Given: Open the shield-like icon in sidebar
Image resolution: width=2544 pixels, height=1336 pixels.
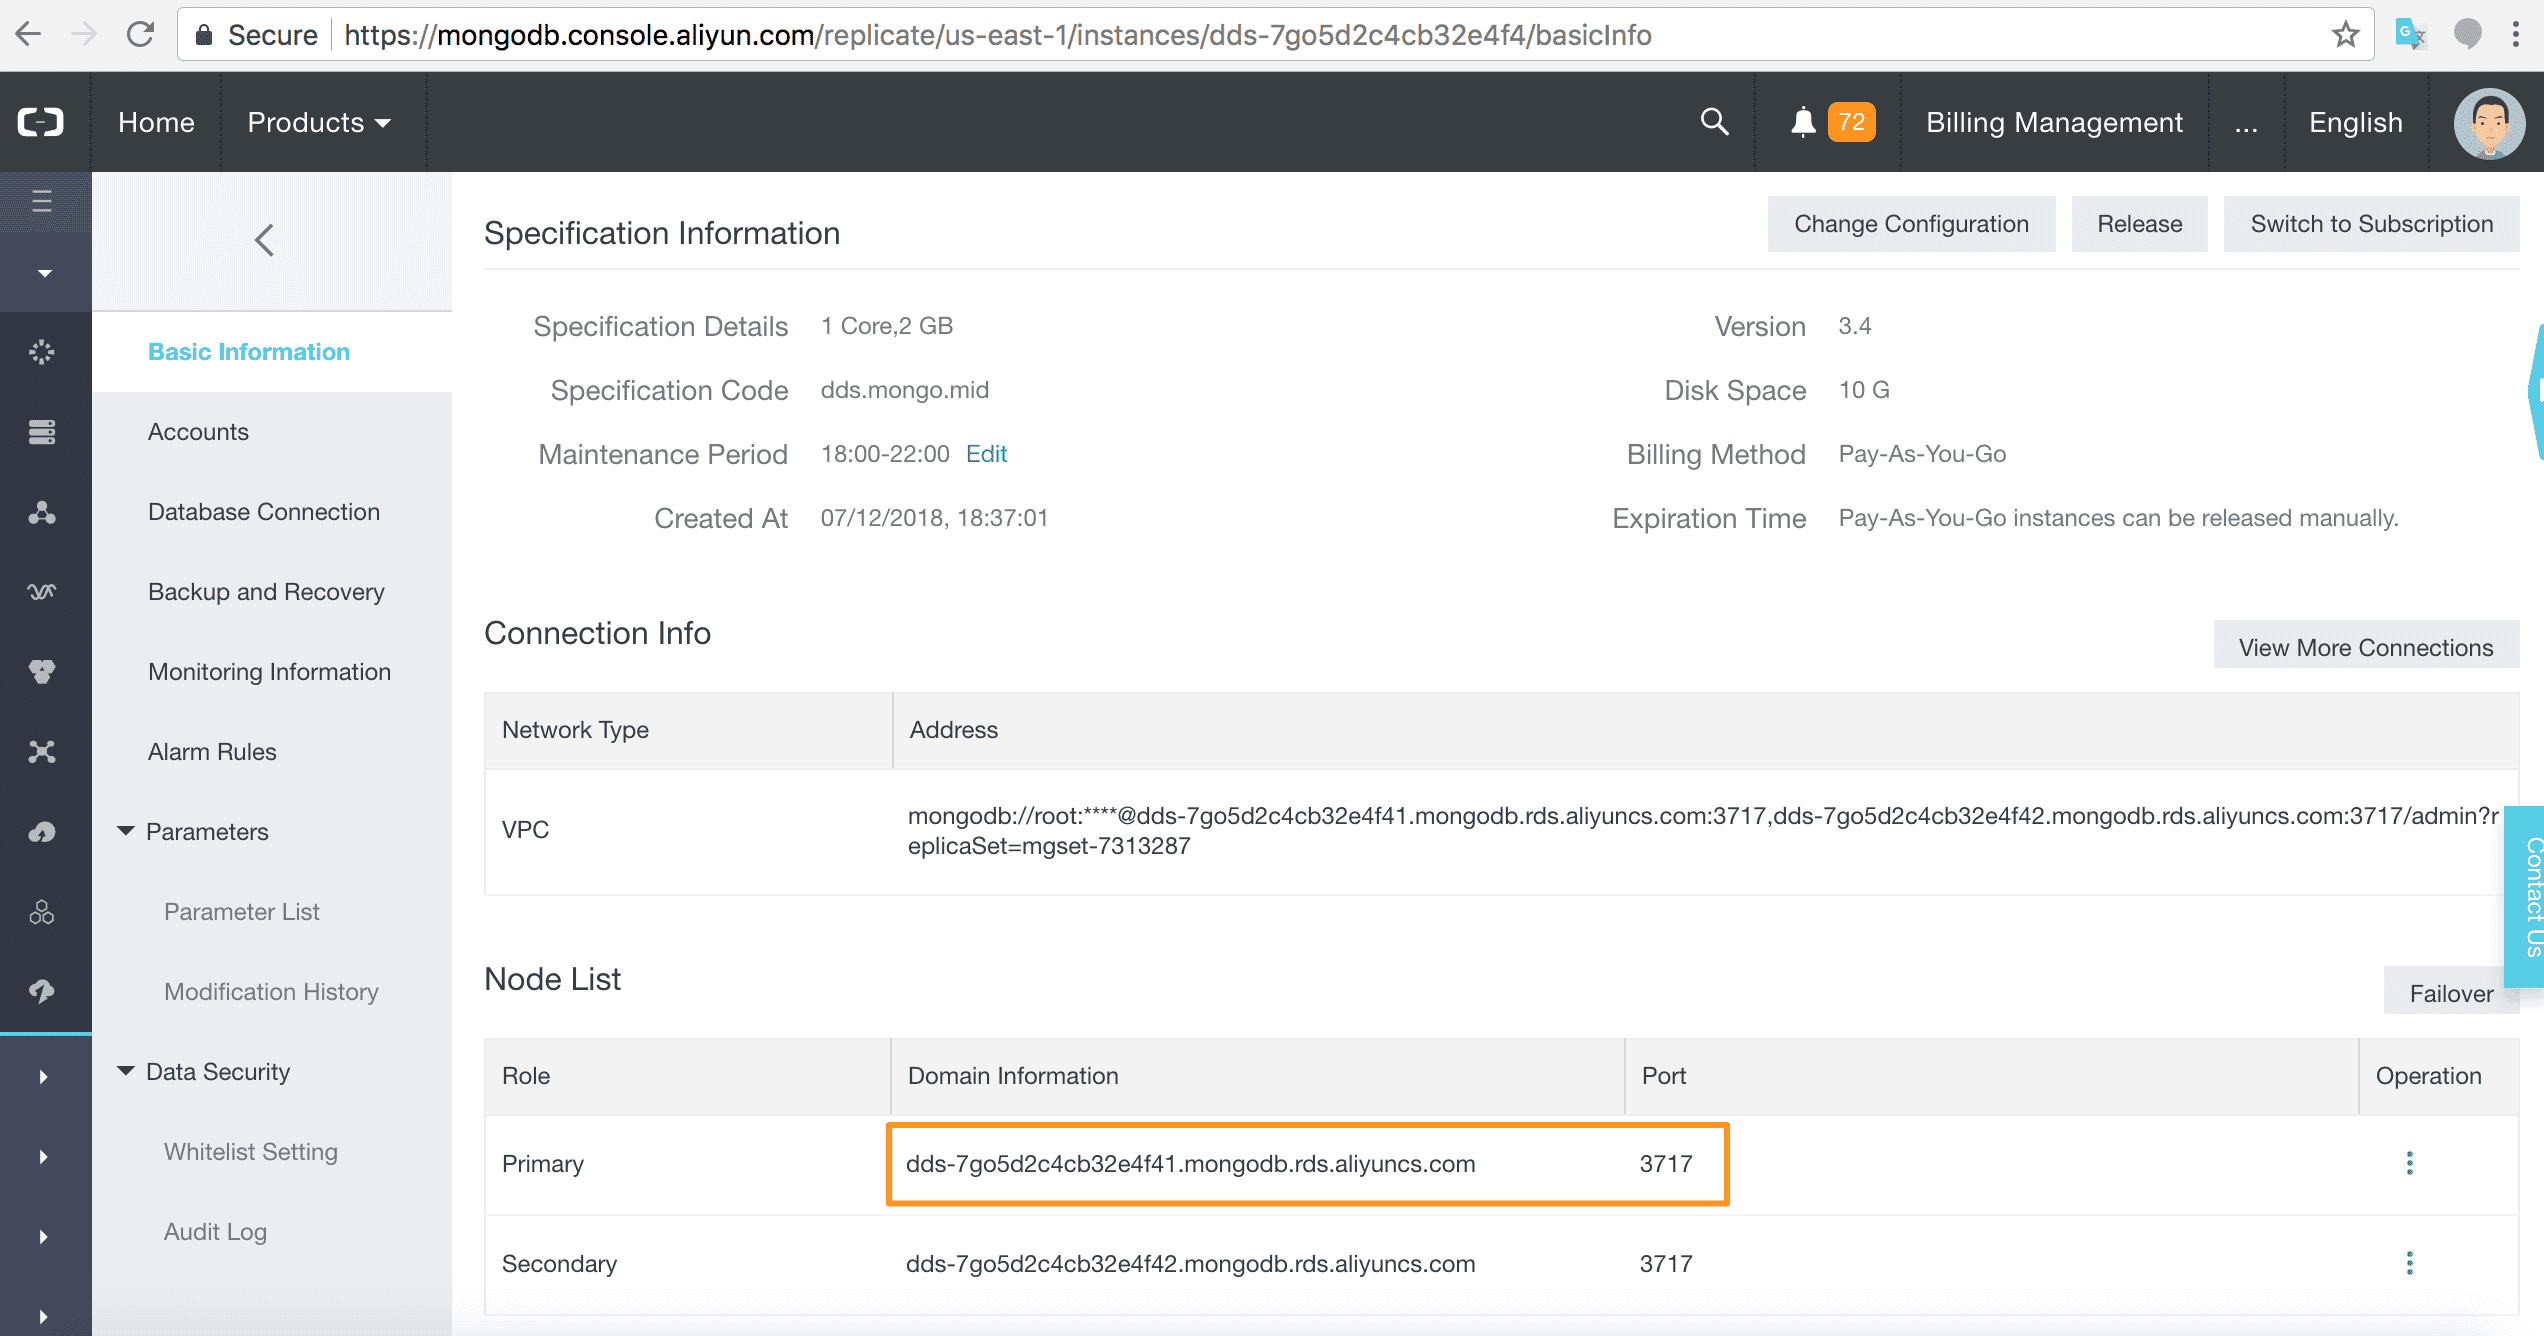Looking at the screenshot, I should tap(42, 672).
